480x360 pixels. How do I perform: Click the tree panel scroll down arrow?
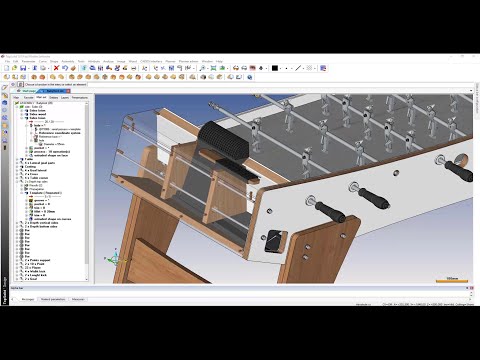pos(87,279)
